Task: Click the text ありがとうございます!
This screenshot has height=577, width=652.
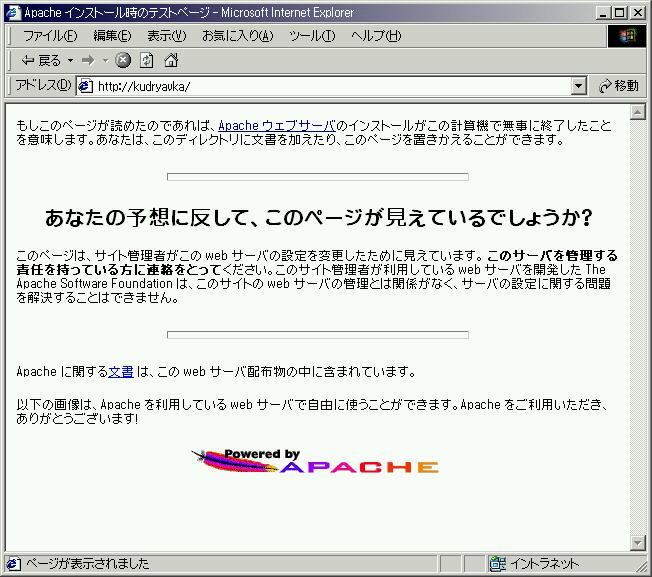Action: coord(77,418)
